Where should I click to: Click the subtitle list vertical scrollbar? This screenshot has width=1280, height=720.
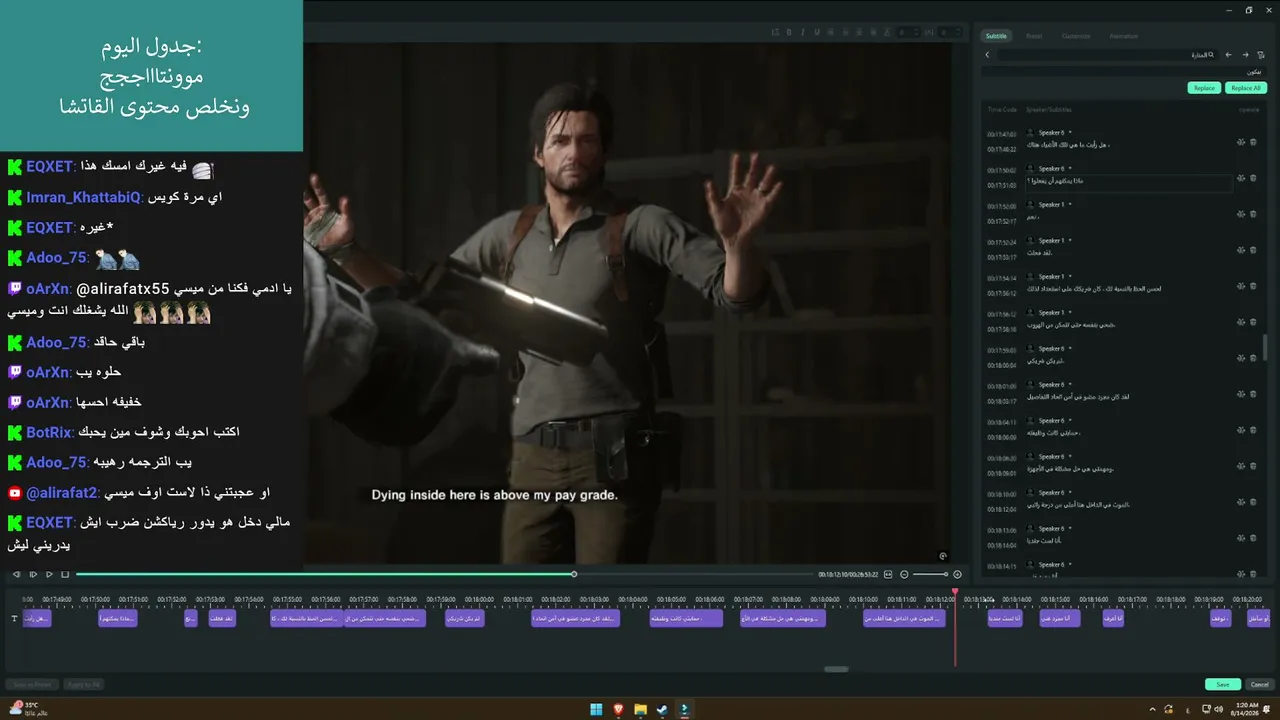(1266, 347)
